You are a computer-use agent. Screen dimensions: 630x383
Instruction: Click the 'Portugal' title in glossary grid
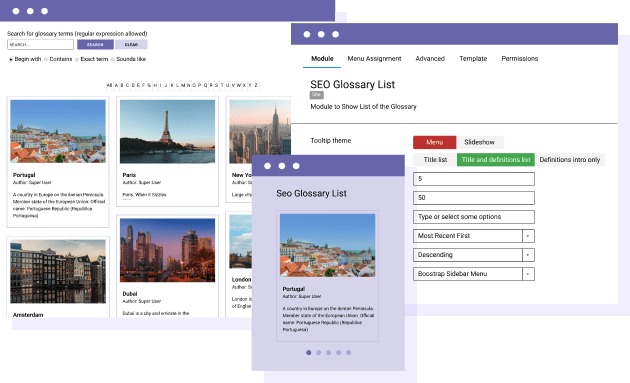coord(24,175)
